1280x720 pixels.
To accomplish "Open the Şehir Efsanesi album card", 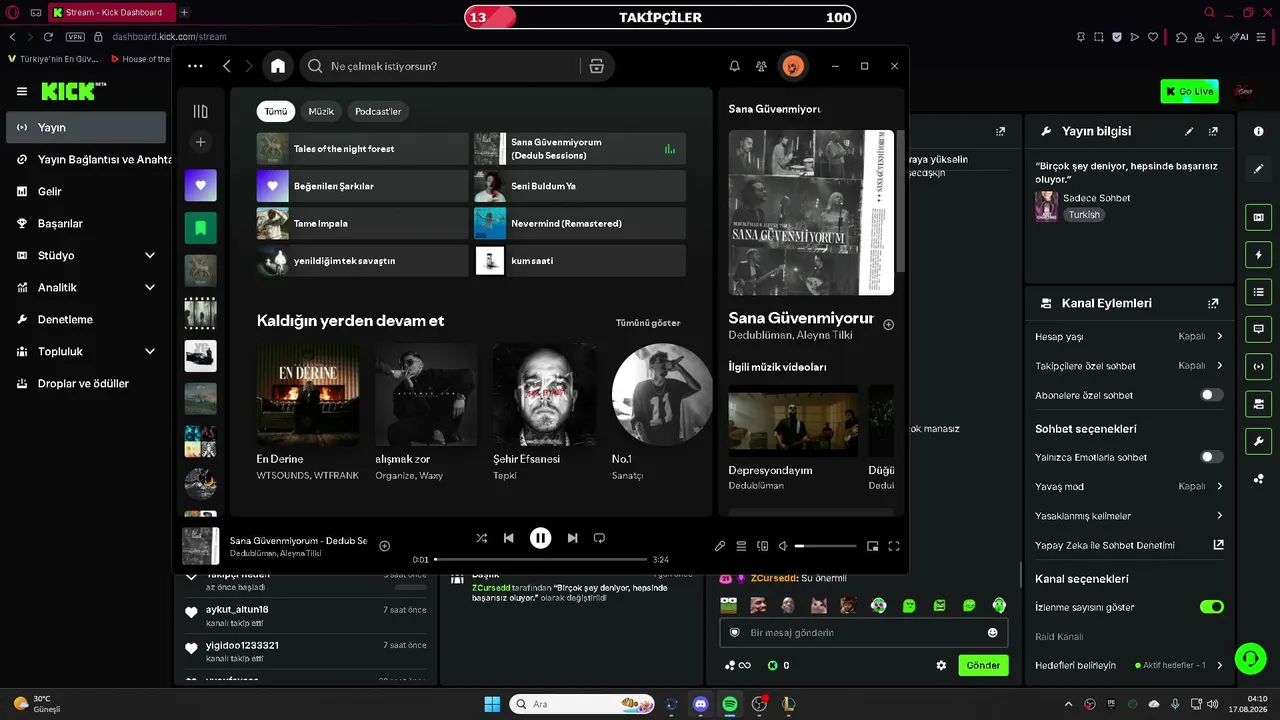I will pos(545,411).
